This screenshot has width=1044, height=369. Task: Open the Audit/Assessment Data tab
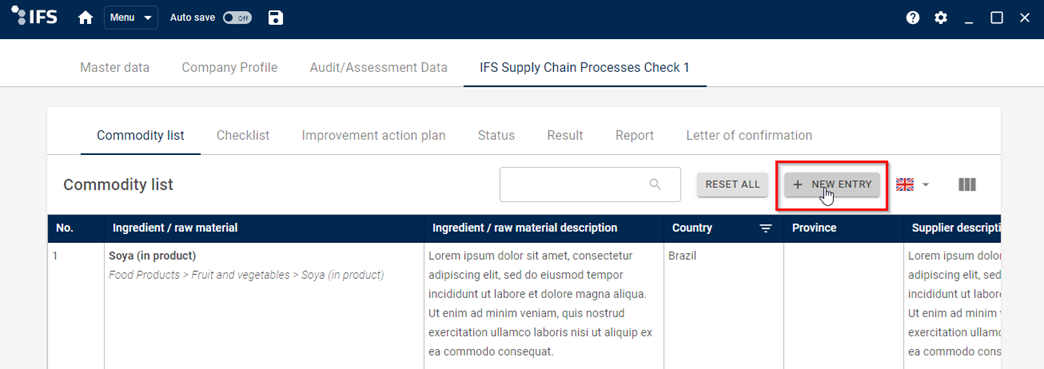378,67
